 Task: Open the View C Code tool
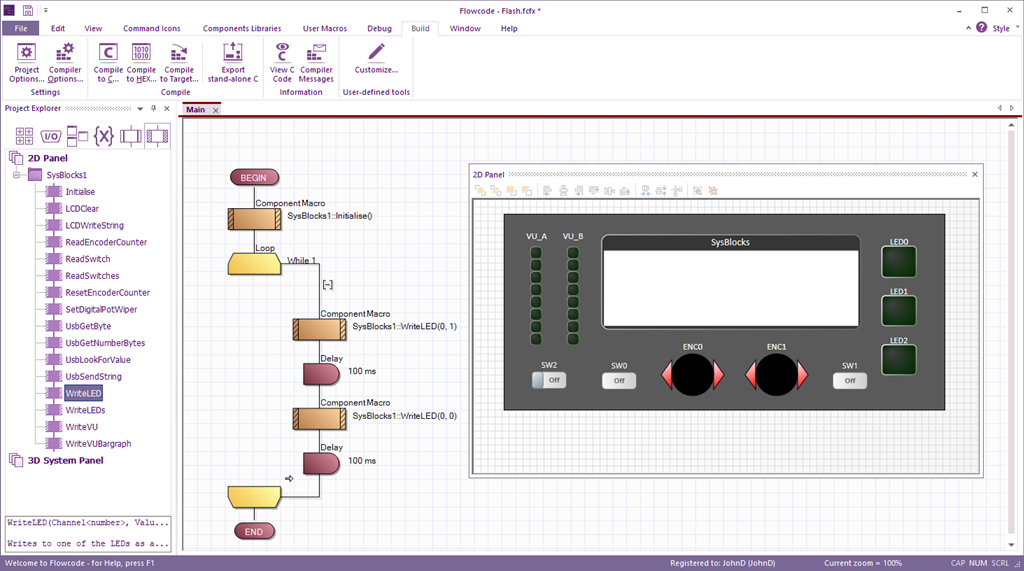[x=282, y=62]
